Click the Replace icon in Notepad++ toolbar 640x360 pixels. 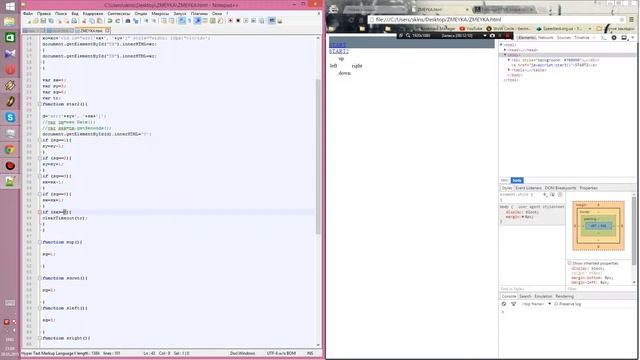pyautogui.click(x=136, y=21)
